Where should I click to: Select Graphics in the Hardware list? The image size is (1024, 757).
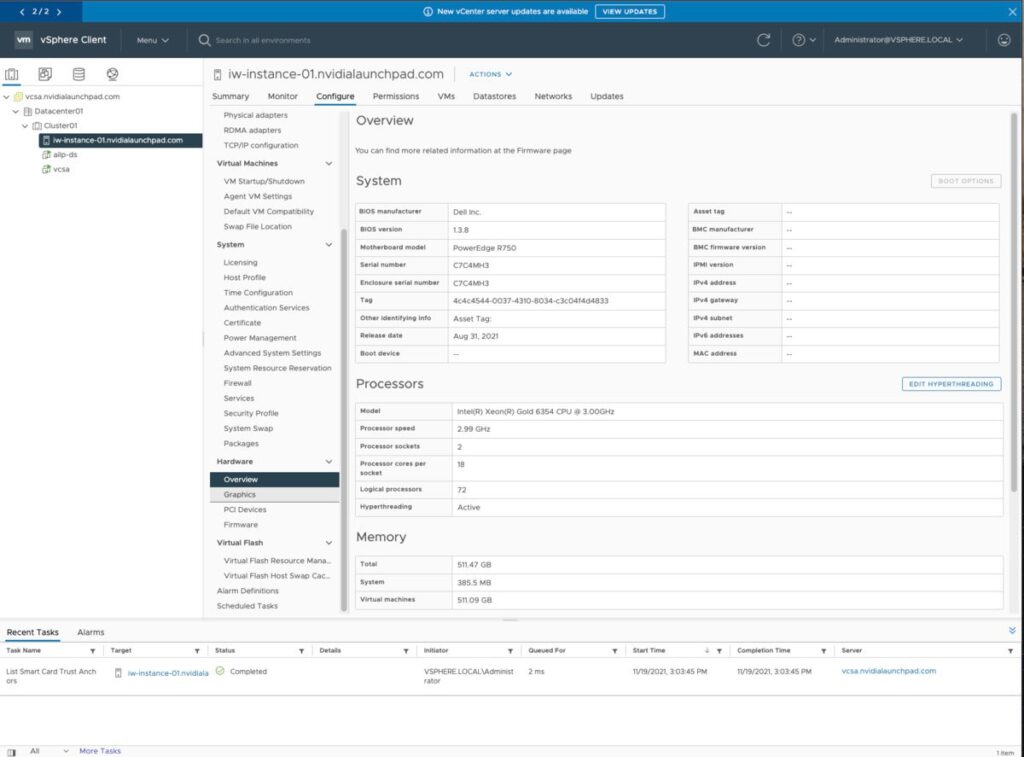point(240,494)
